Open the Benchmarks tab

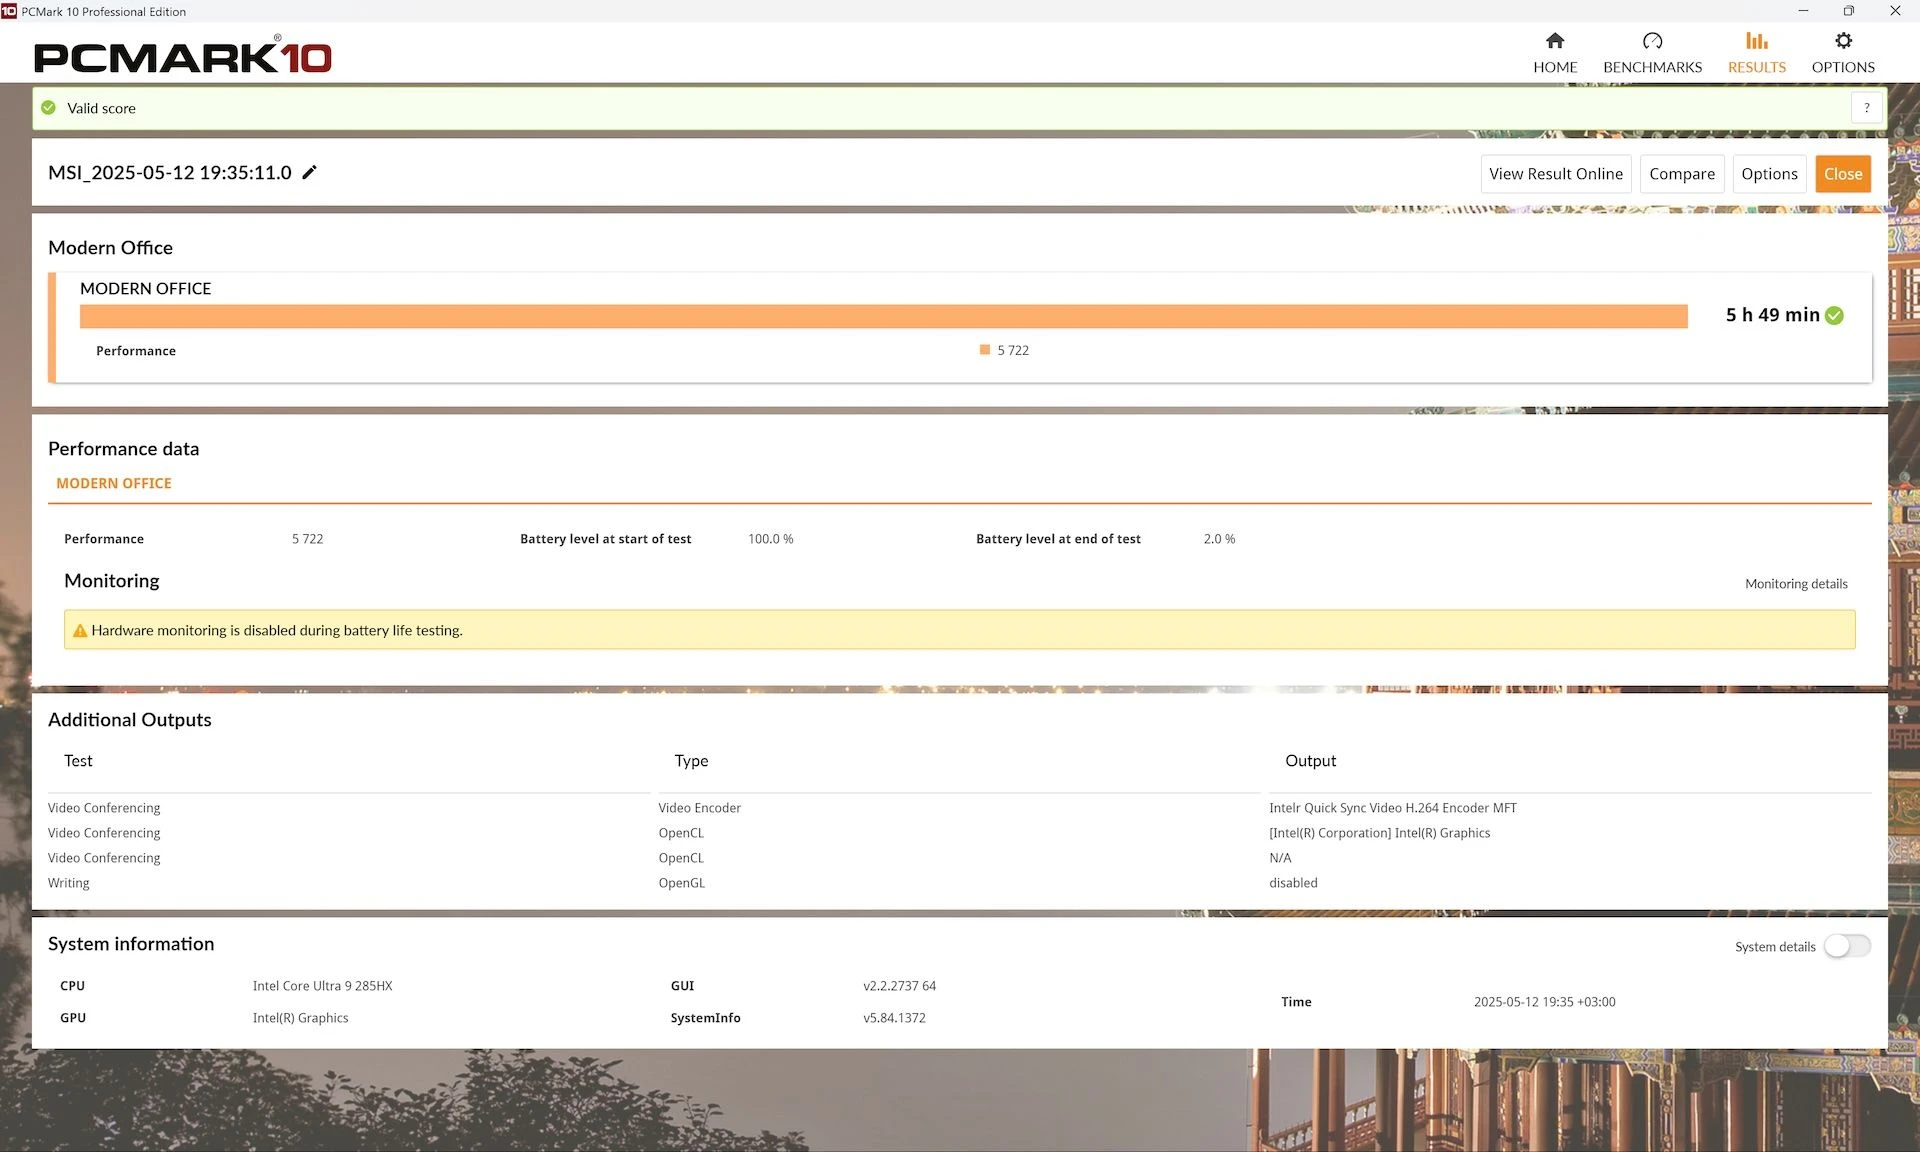coord(1652,53)
